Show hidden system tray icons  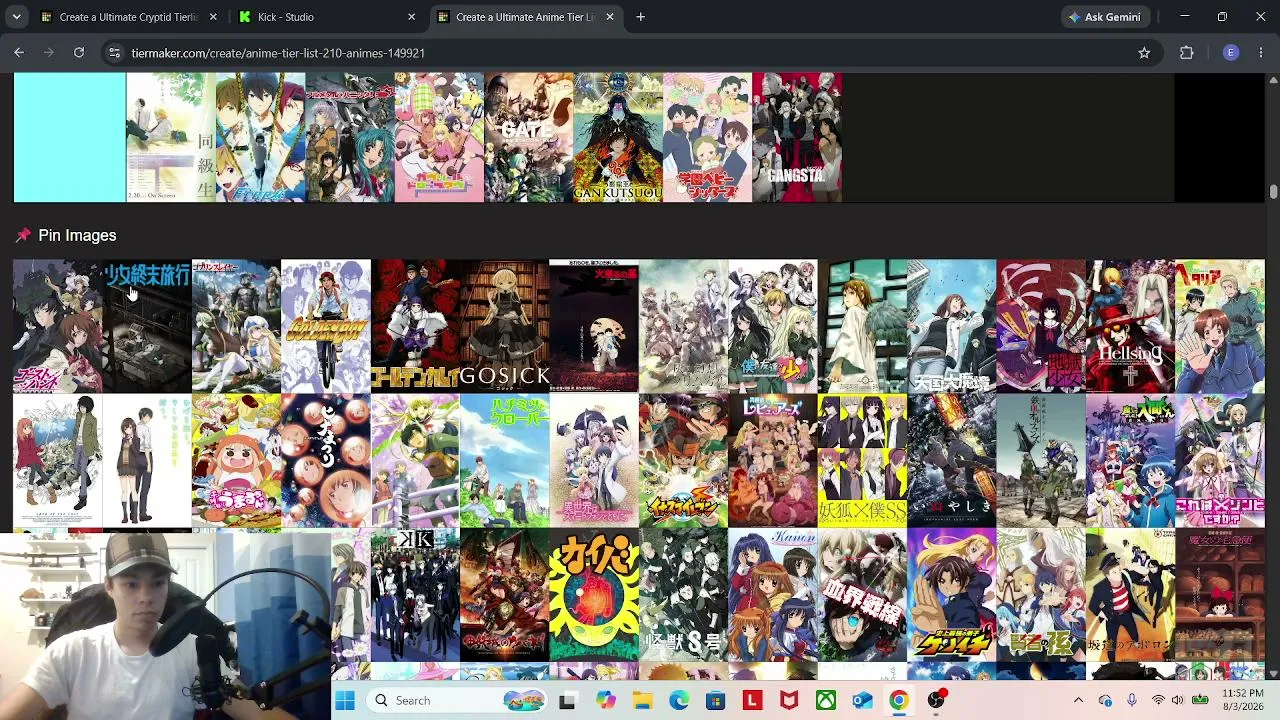(x=1078, y=701)
